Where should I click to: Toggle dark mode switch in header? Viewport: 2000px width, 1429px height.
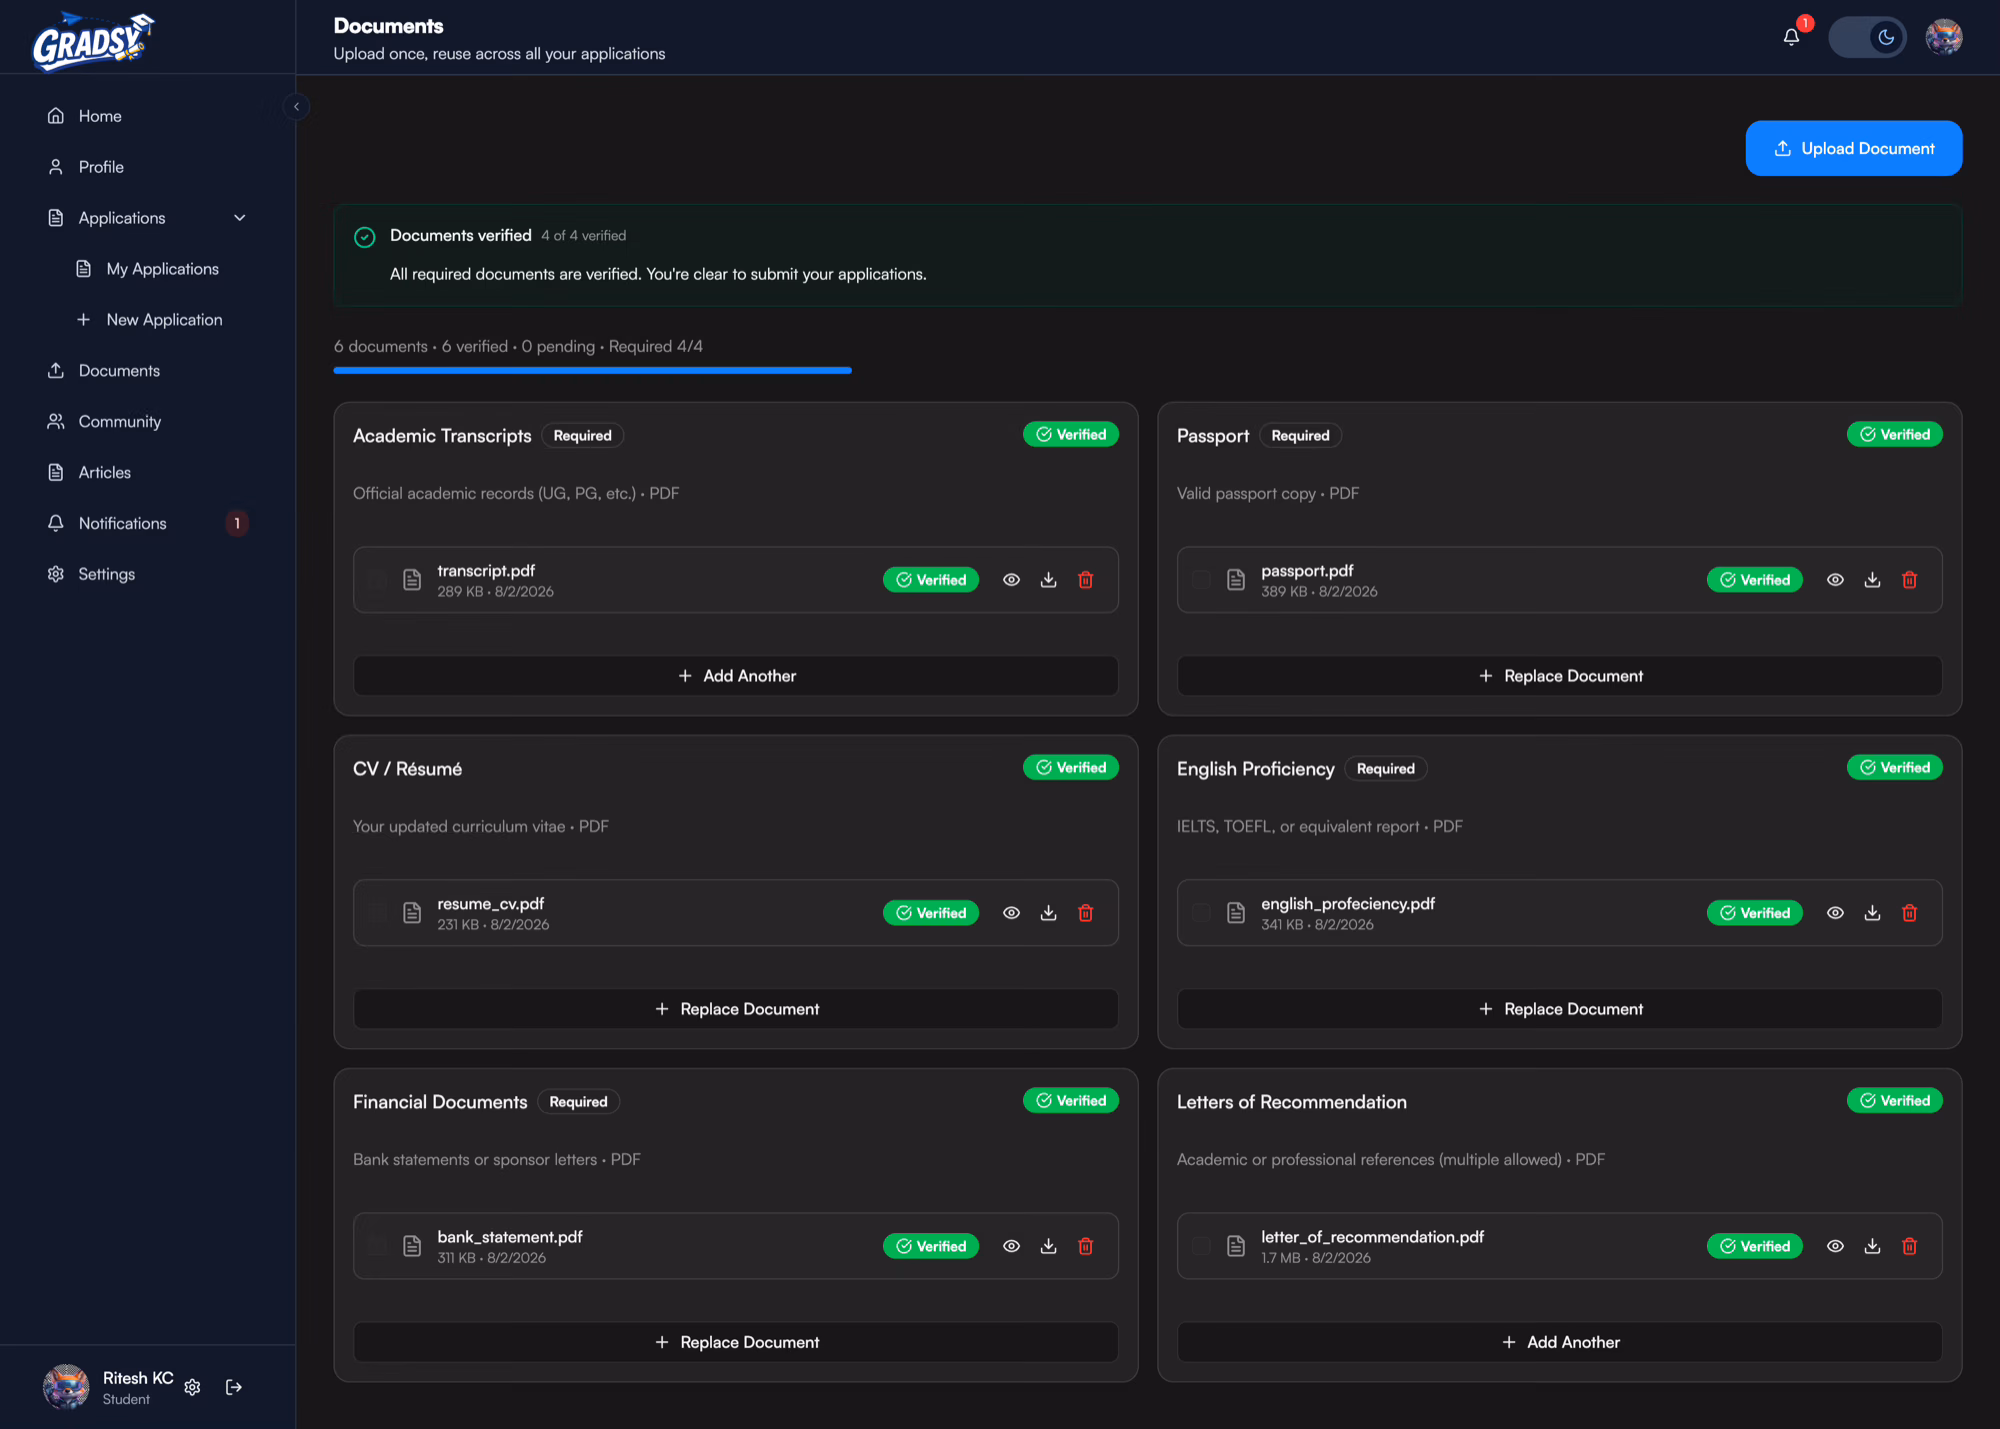pos(1867,37)
